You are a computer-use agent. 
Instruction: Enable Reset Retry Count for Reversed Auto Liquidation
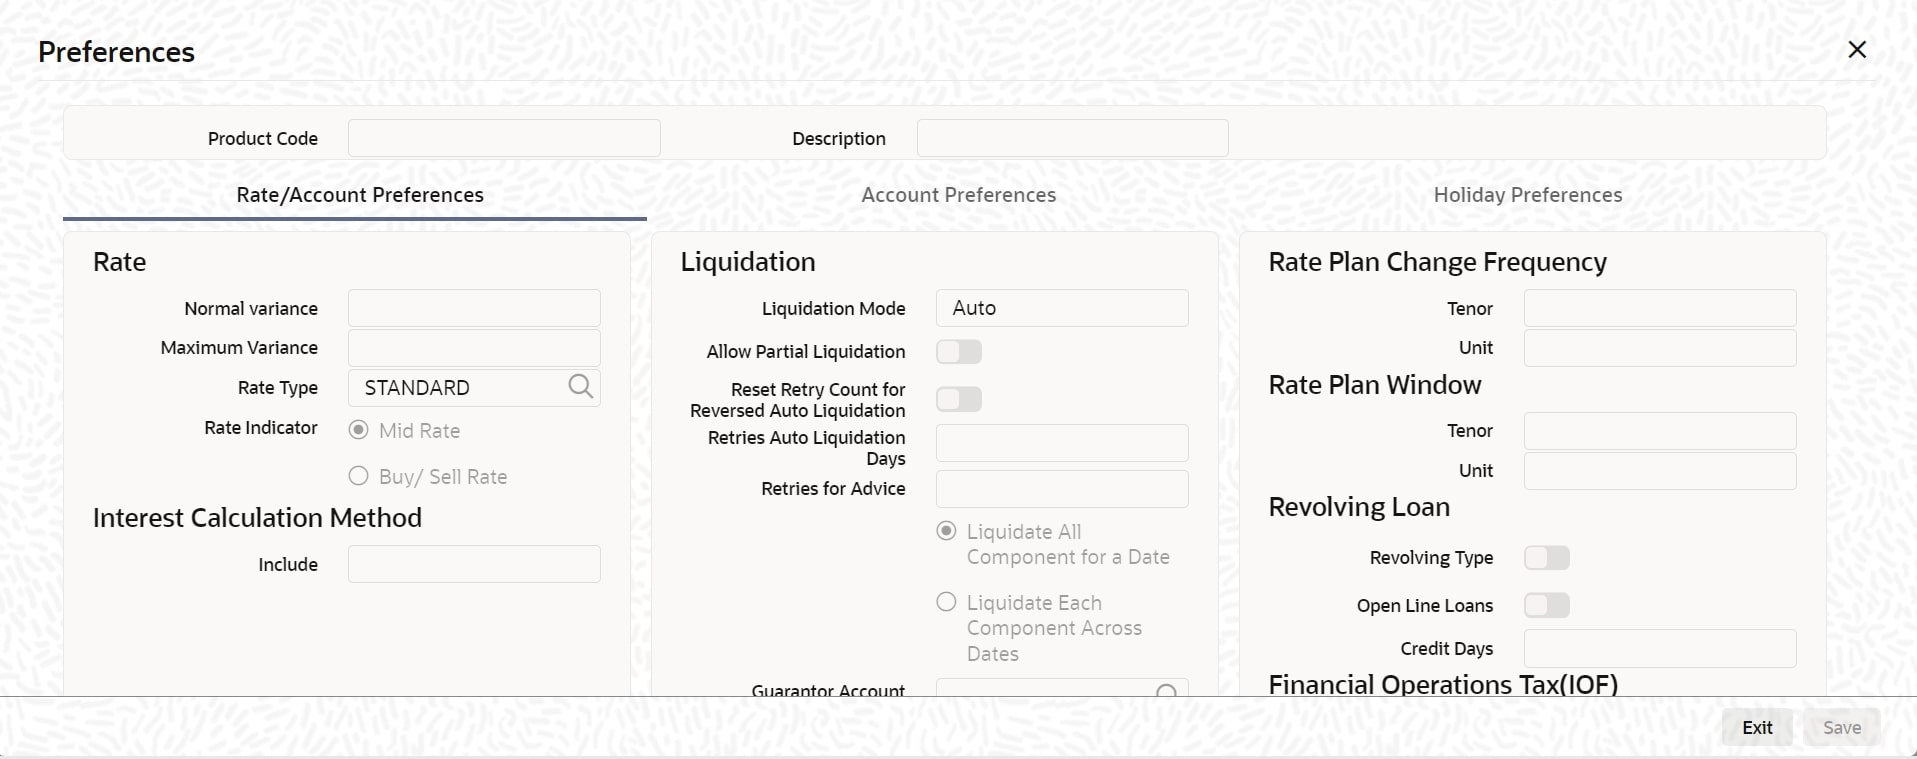[958, 400]
